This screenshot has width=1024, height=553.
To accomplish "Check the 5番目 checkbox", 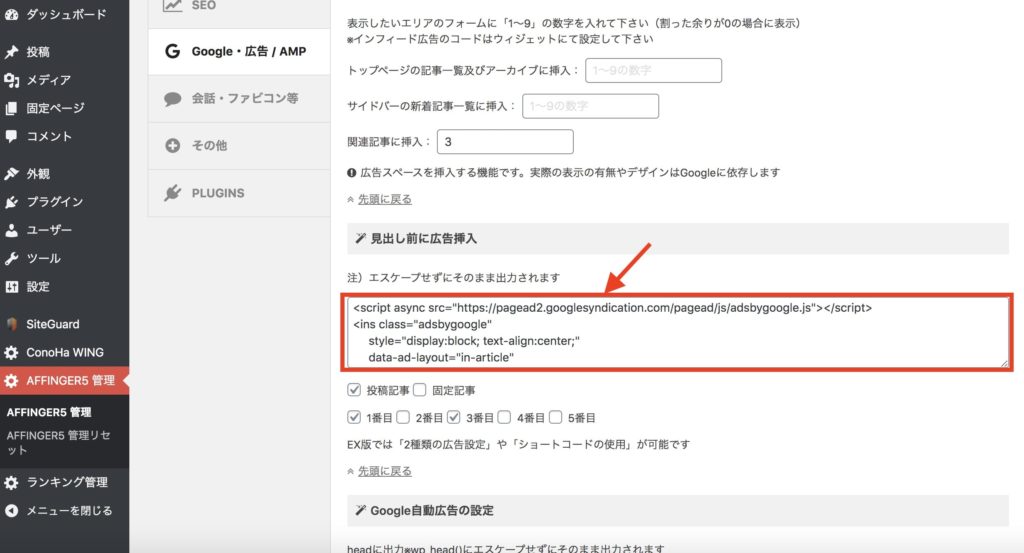I will click(x=556, y=417).
